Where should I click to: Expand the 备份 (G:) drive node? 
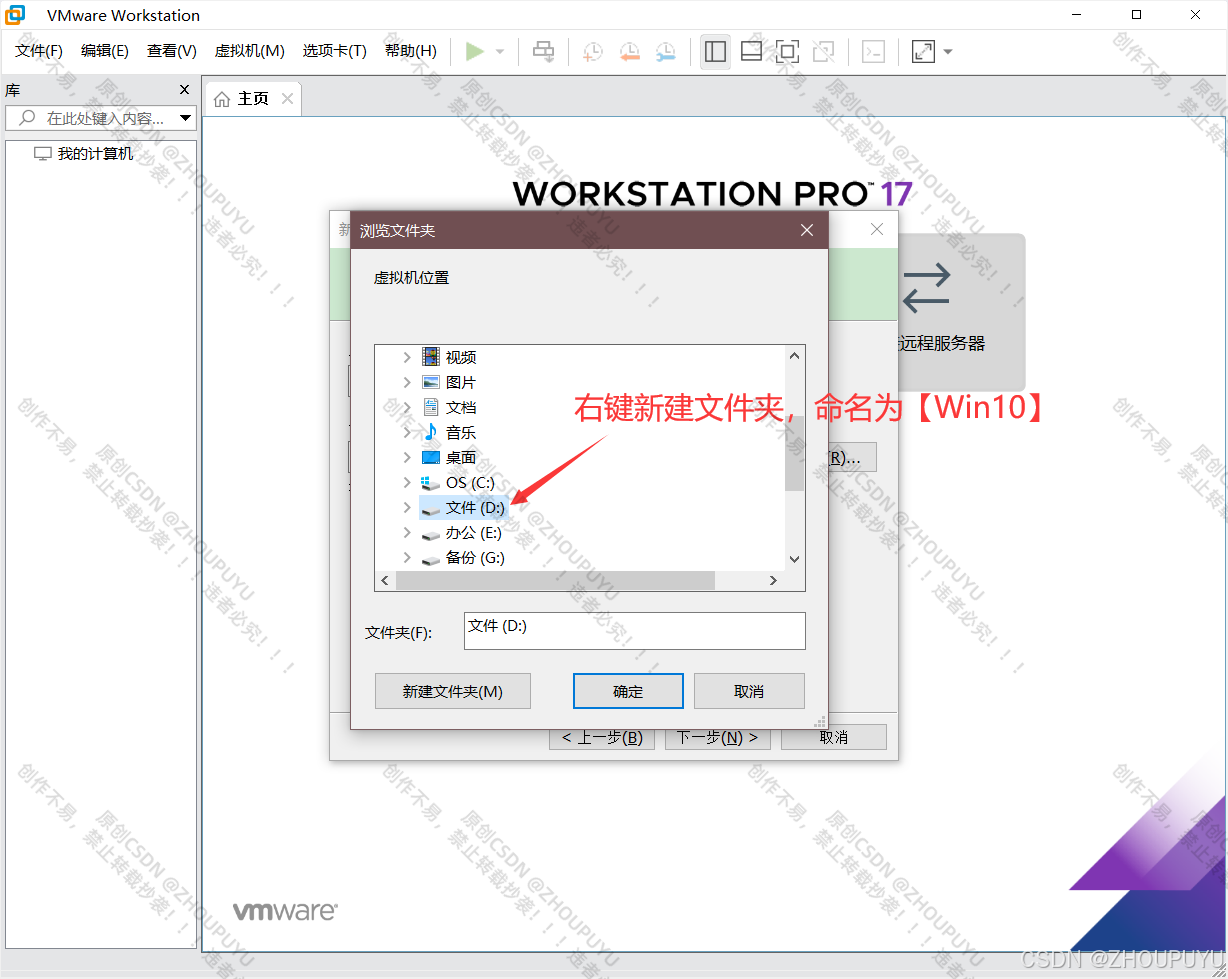coord(406,557)
